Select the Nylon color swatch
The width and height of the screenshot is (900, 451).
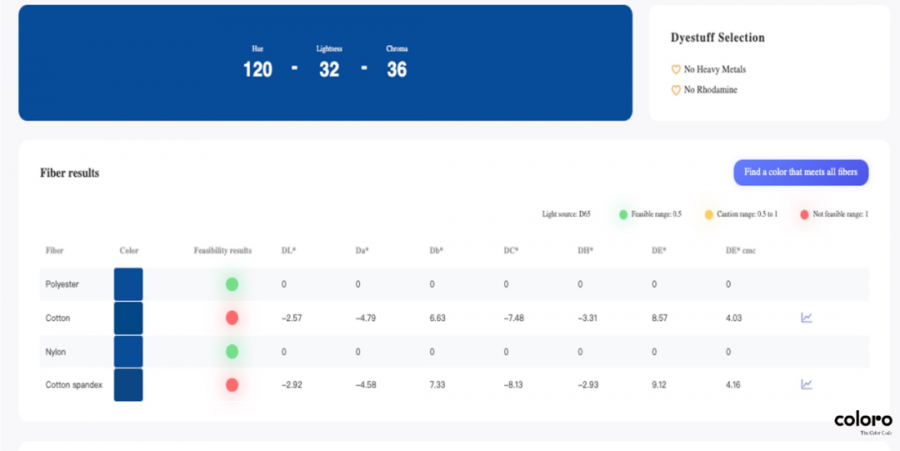pos(129,352)
